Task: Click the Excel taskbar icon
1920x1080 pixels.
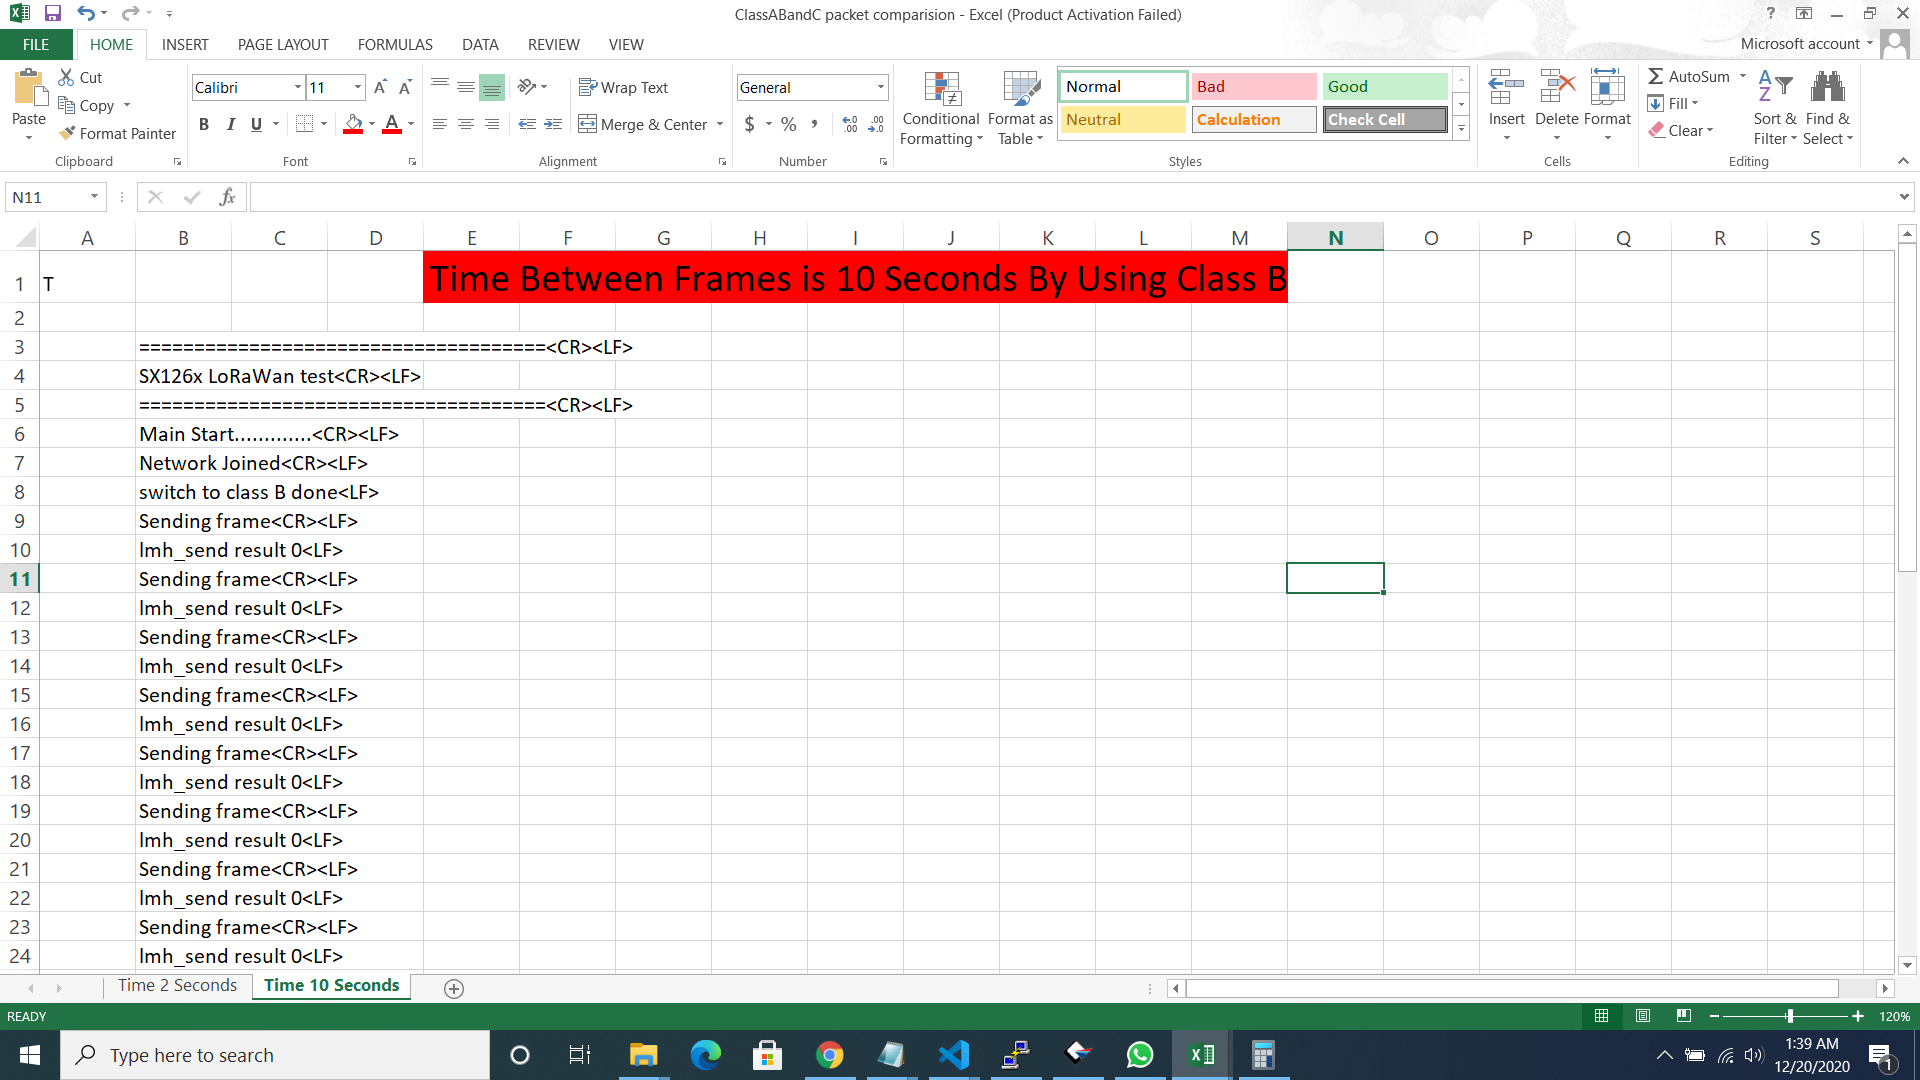Action: pyautogui.click(x=1200, y=1054)
